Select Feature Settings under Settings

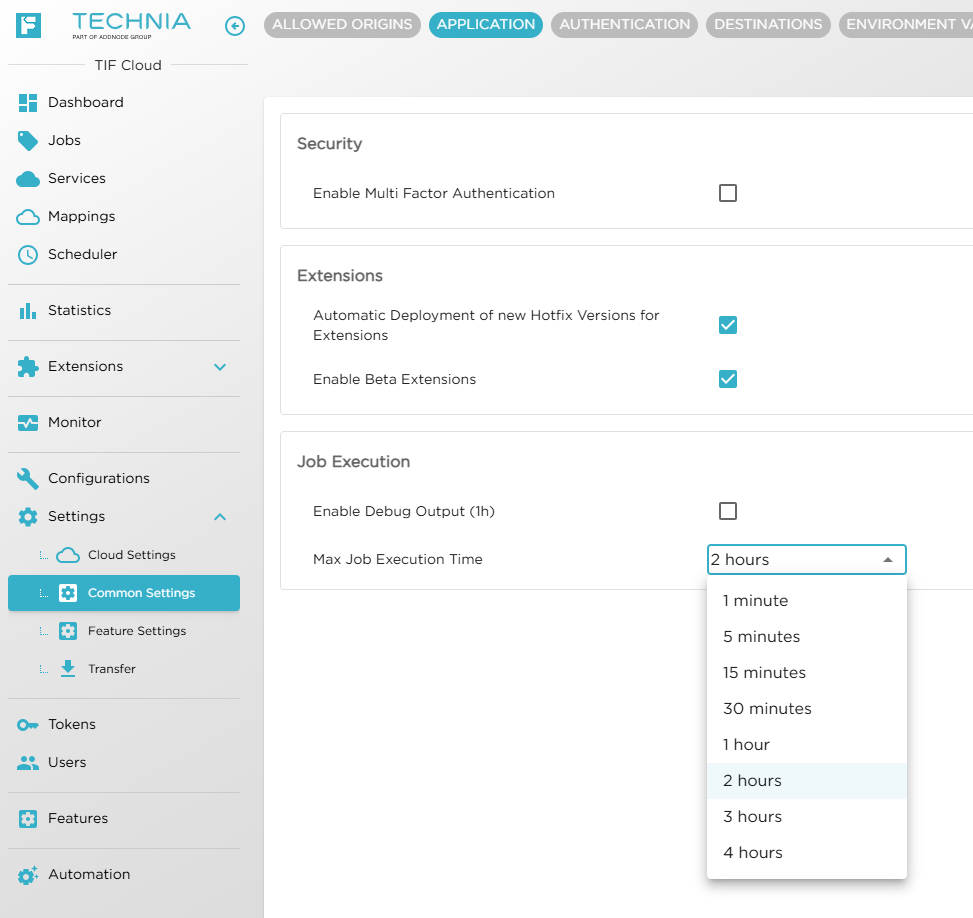click(137, 631)
